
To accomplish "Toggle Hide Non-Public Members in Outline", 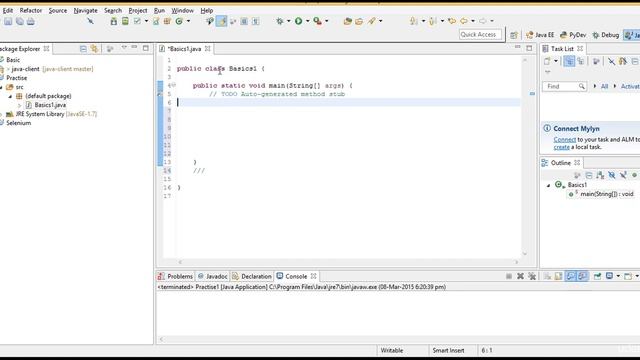I will (x=634, y=175).
